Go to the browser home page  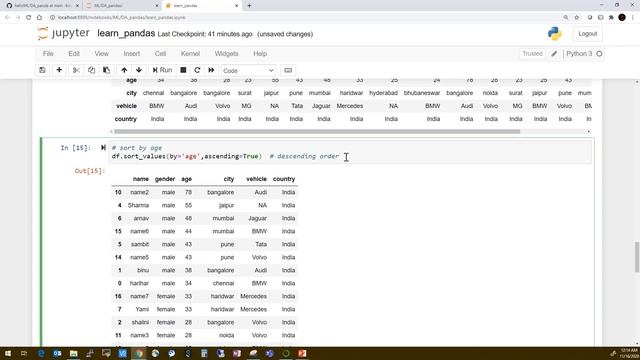pyautogui.click(x=39, y=18)
